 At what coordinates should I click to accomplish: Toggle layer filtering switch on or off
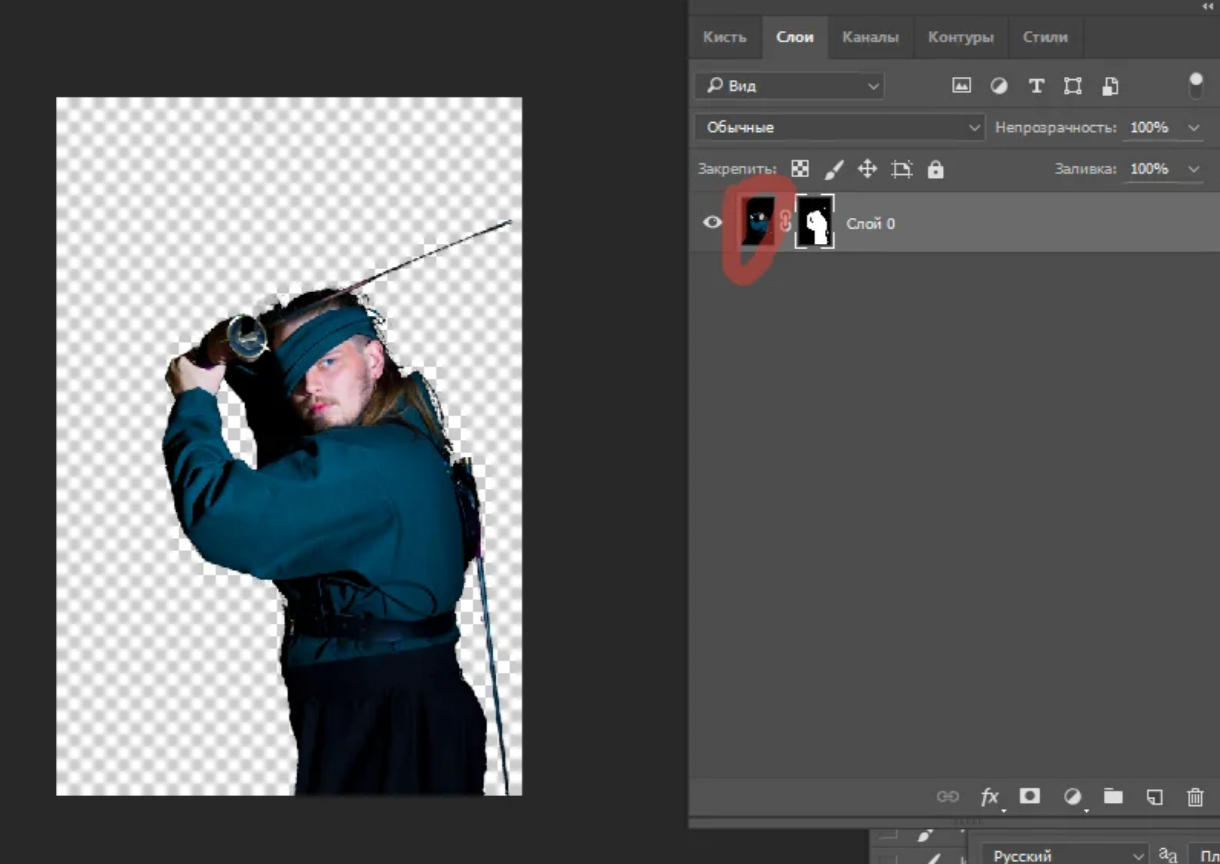pyautogui.click(x=1195, y=86)
